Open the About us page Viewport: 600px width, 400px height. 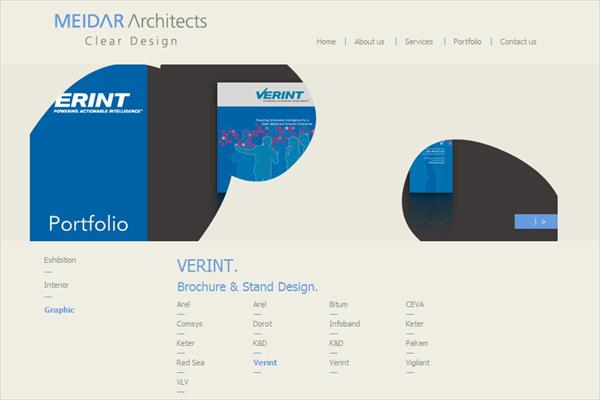(369, 42)
